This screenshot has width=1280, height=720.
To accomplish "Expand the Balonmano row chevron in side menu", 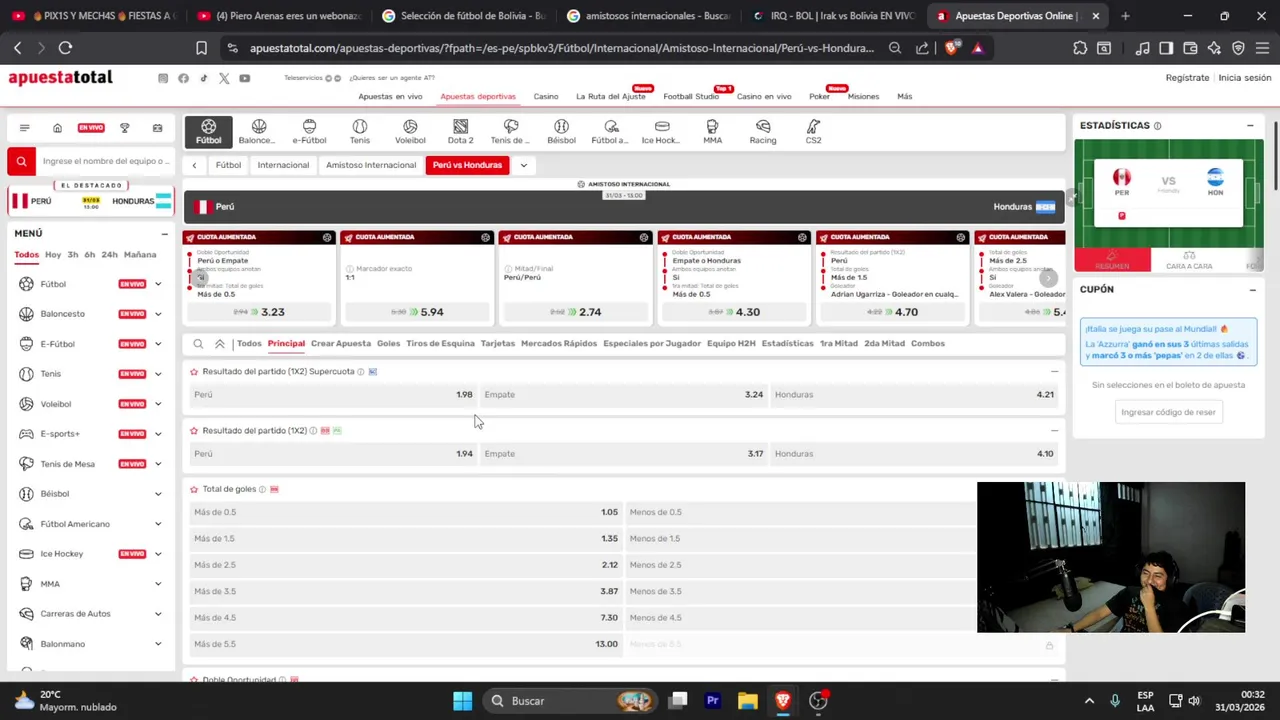I will (x=158, y=644).
